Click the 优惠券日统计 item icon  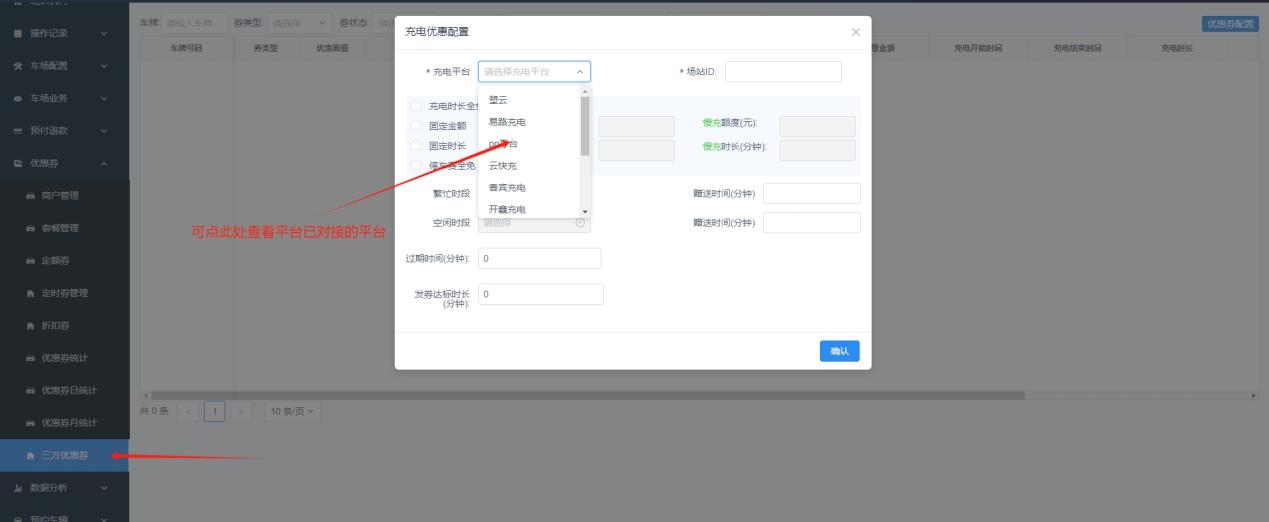click(x=30, y=390)
